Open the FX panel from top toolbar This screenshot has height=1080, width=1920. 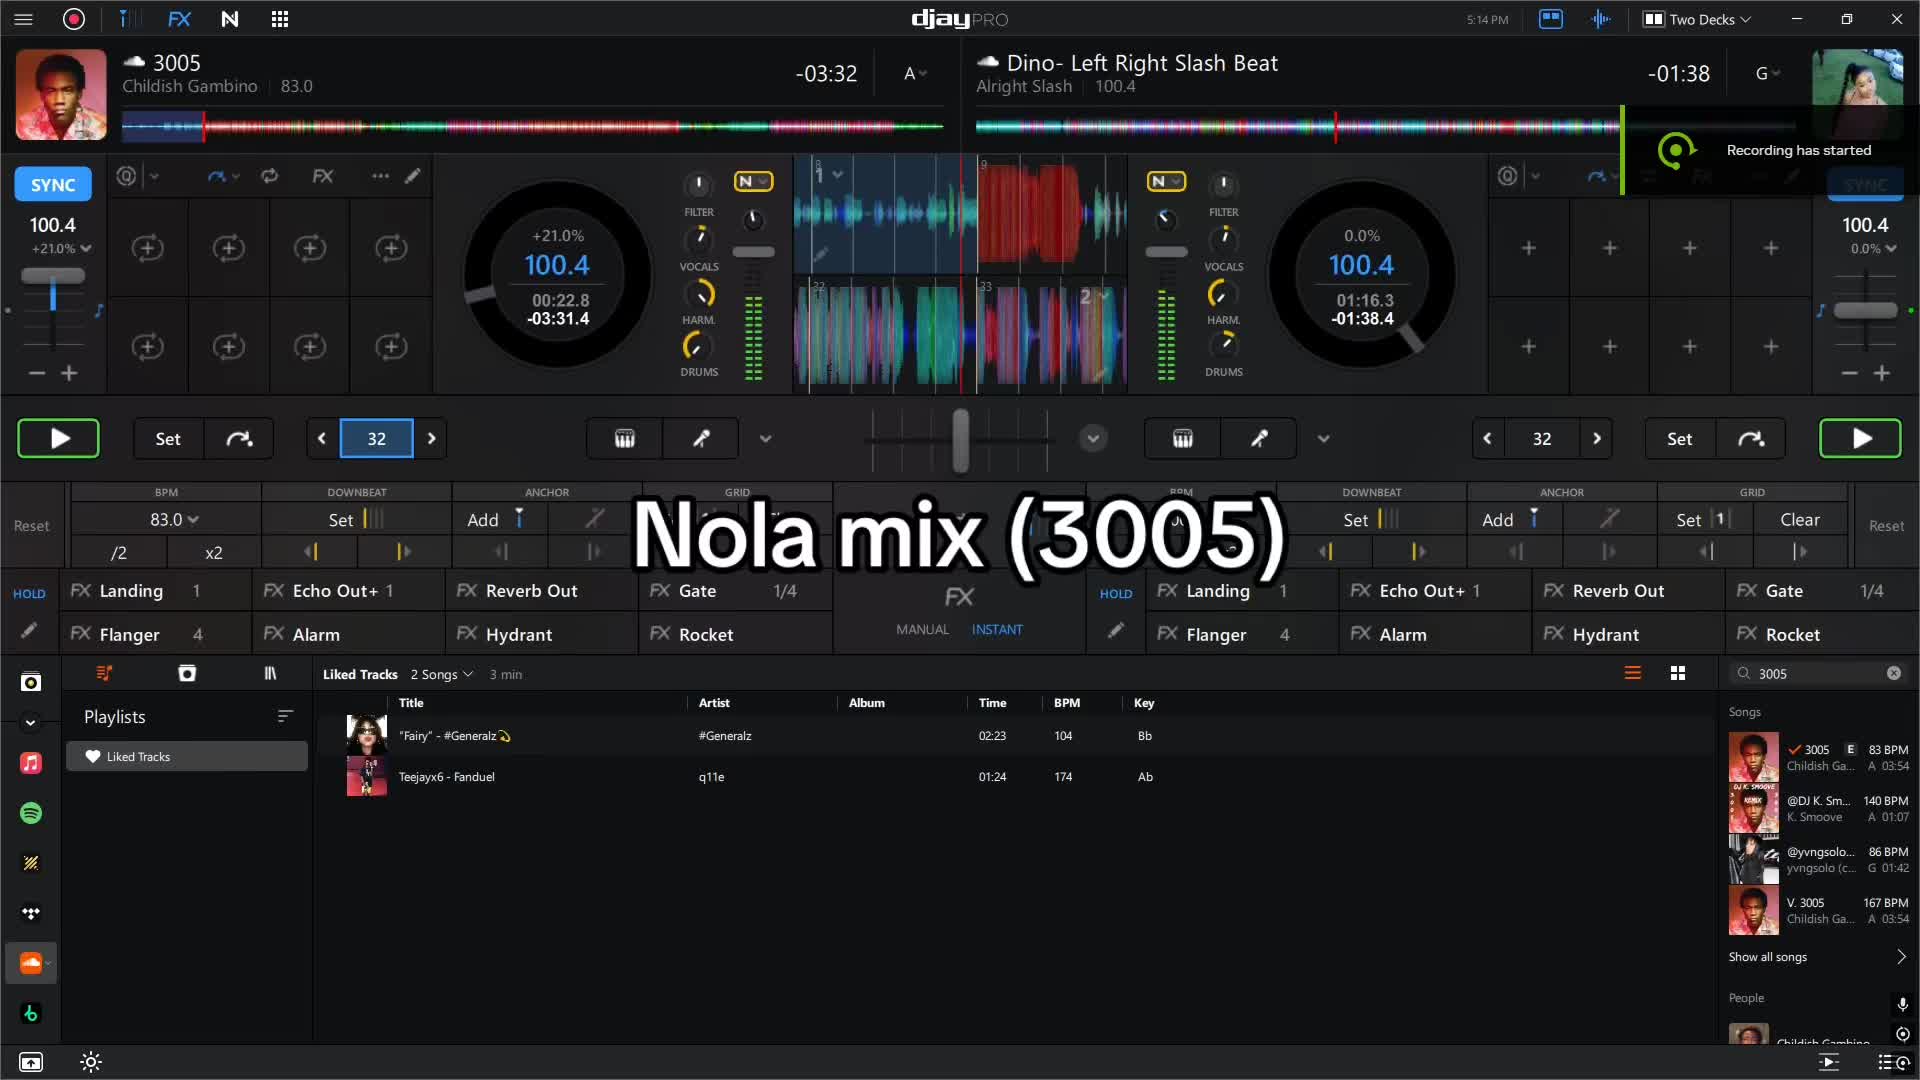click(179, 19)
